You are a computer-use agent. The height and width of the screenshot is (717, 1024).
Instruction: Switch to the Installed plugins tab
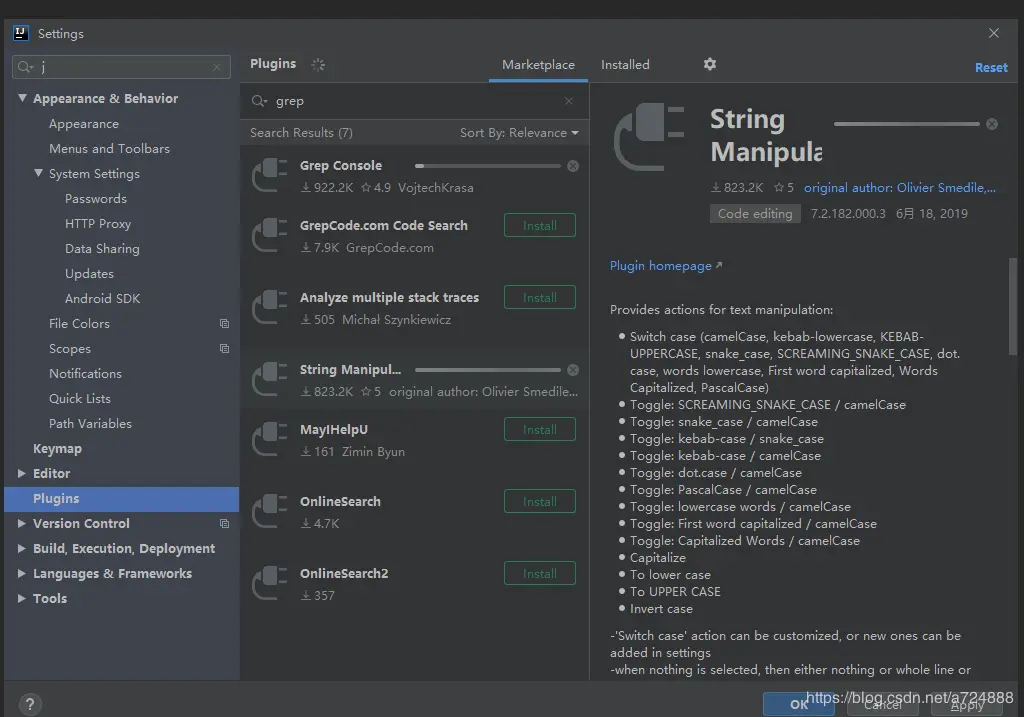tap(625, 65)
